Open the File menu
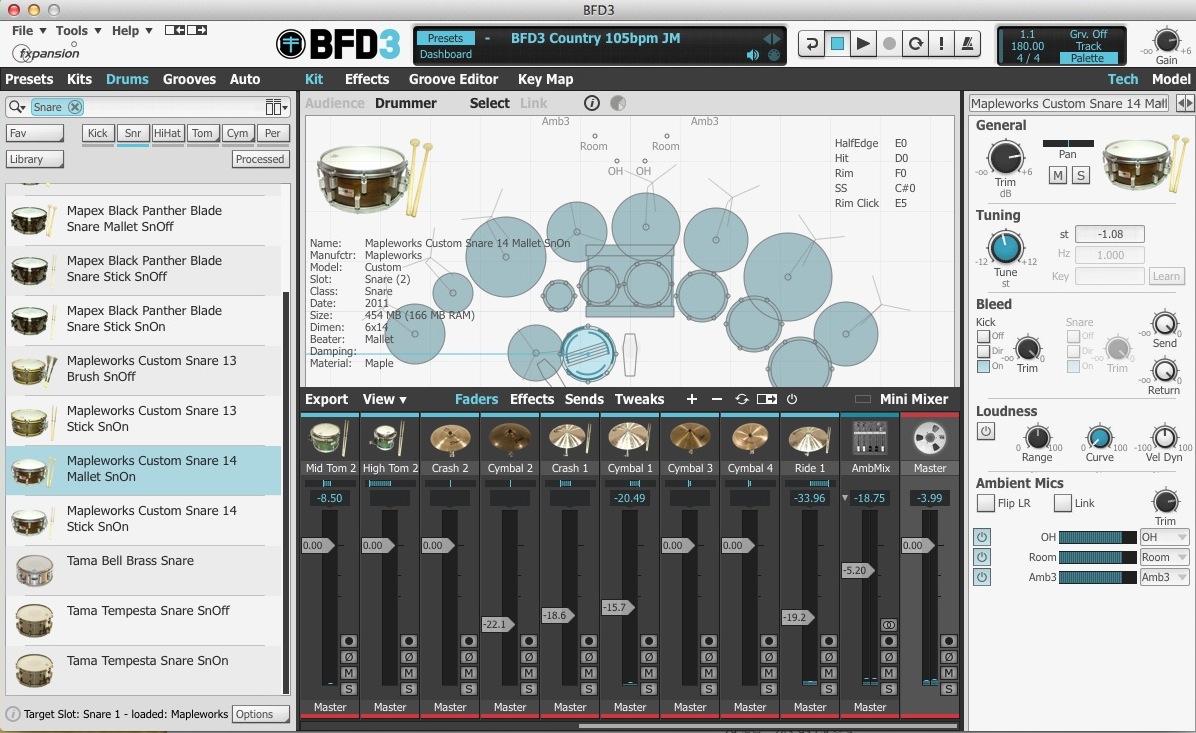Screen dimensions: 1196x733 point(29,31)
